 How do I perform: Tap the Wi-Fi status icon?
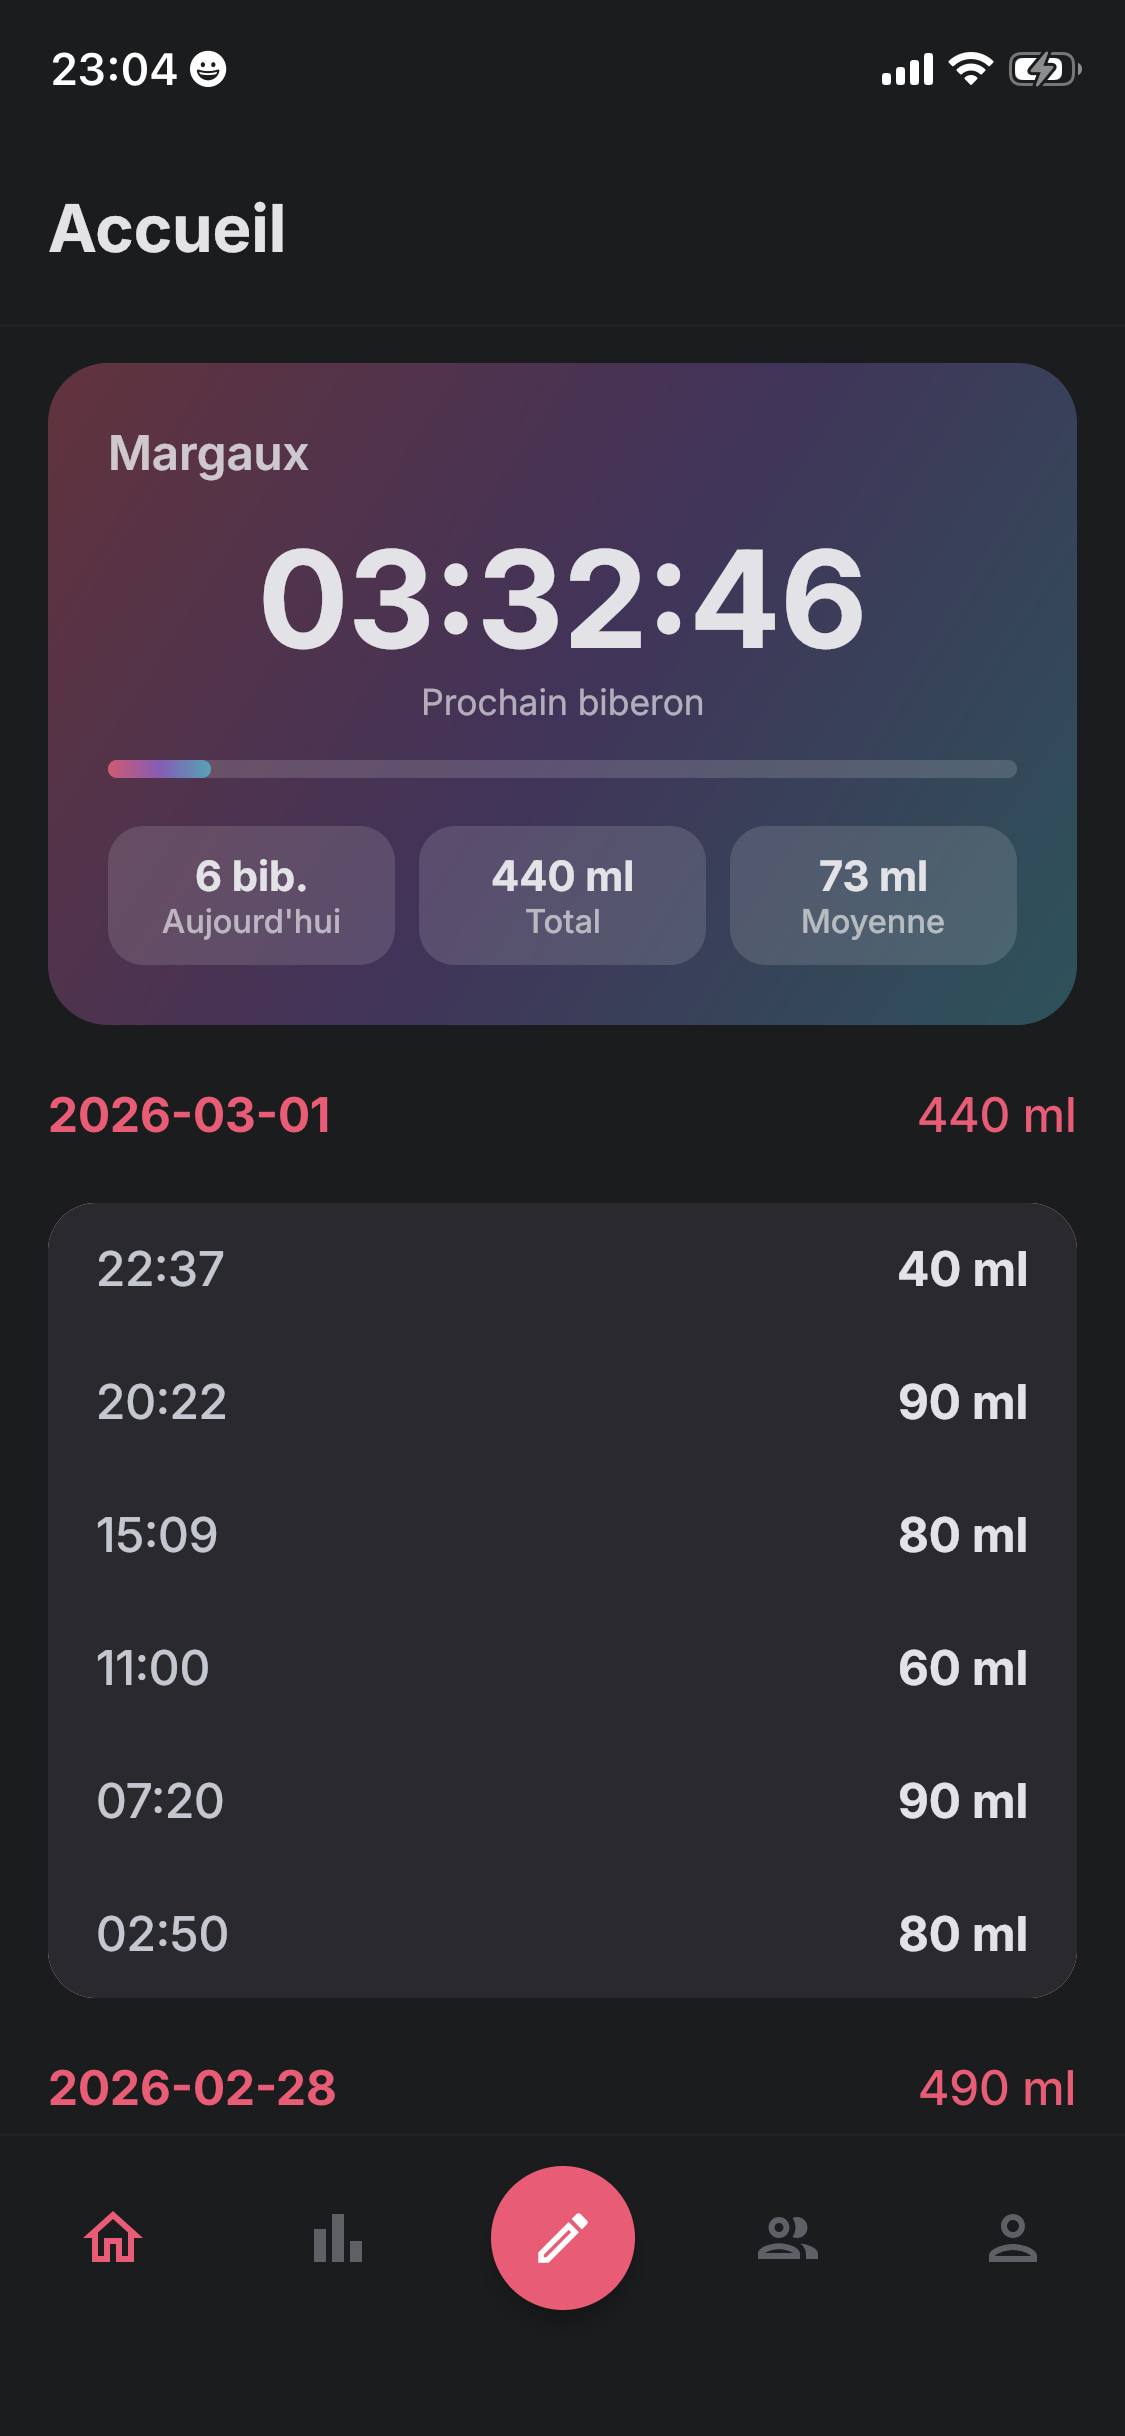[x=970, y=69]
